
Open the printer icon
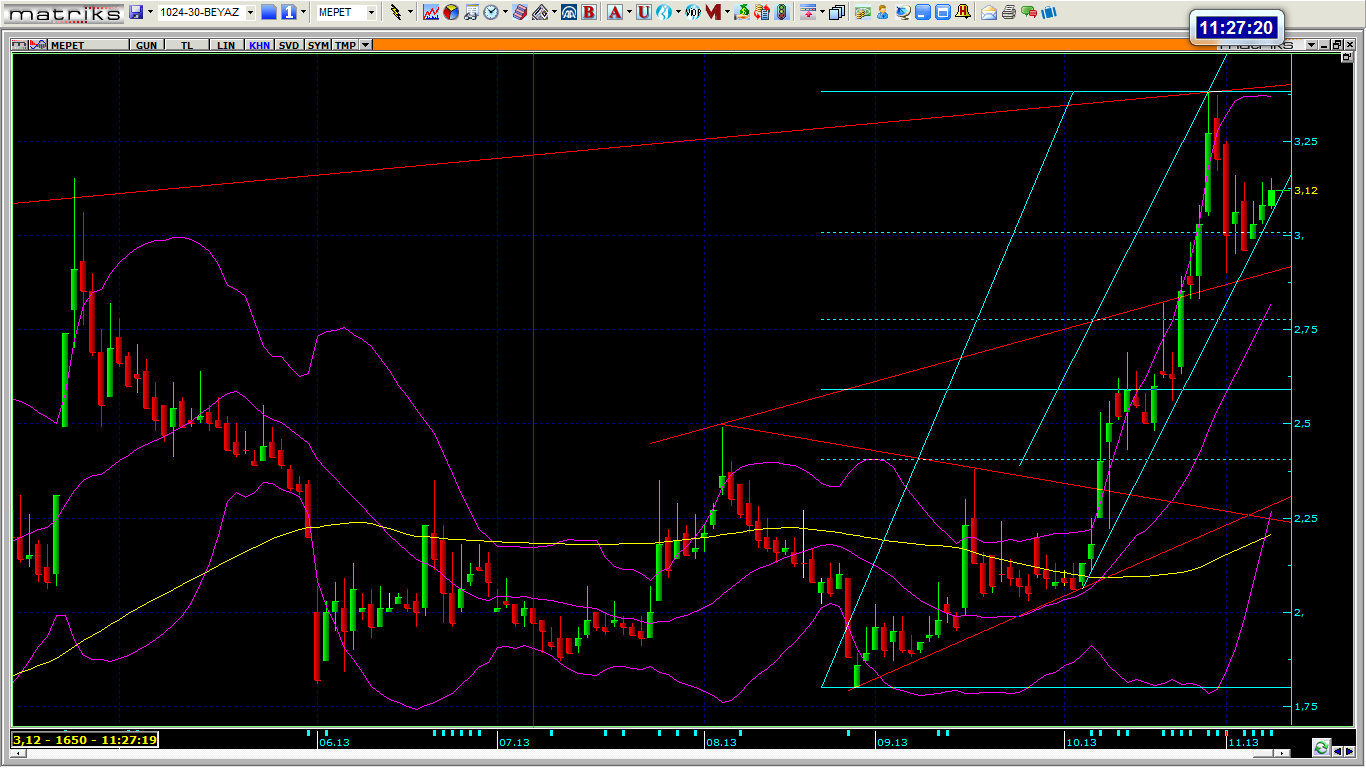click(x=1009, y=12)
